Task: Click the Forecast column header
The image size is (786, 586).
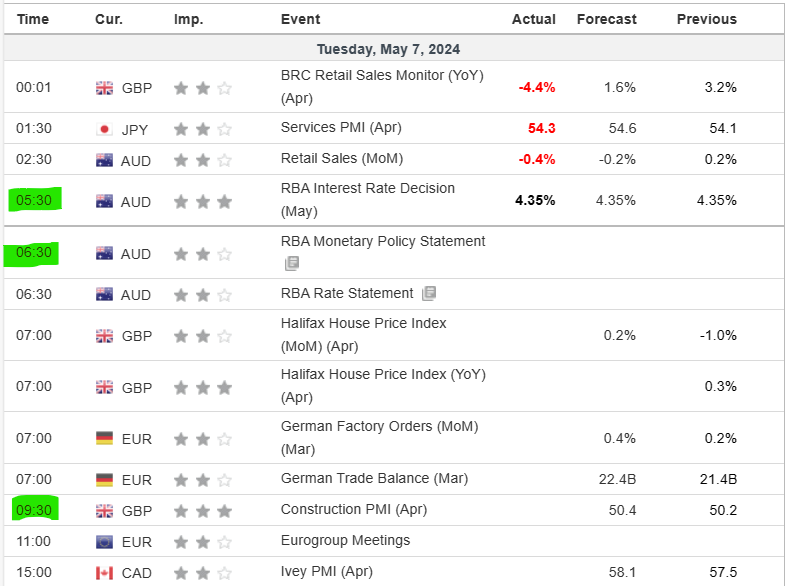Action: pyautogui.click(x=606, y=19)
